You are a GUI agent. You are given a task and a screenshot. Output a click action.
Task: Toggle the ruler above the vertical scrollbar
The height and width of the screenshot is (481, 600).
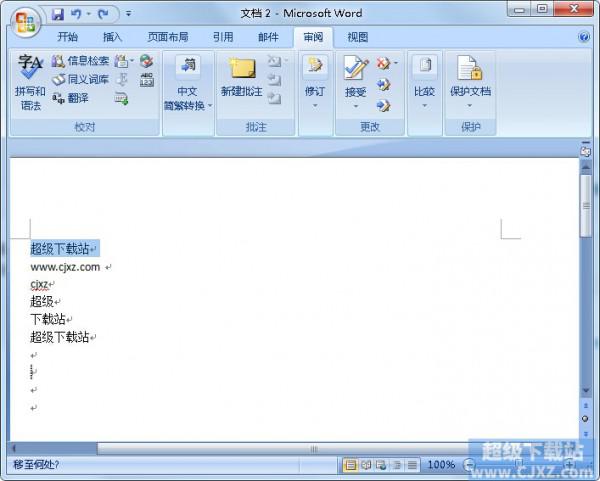coord(585,151)
